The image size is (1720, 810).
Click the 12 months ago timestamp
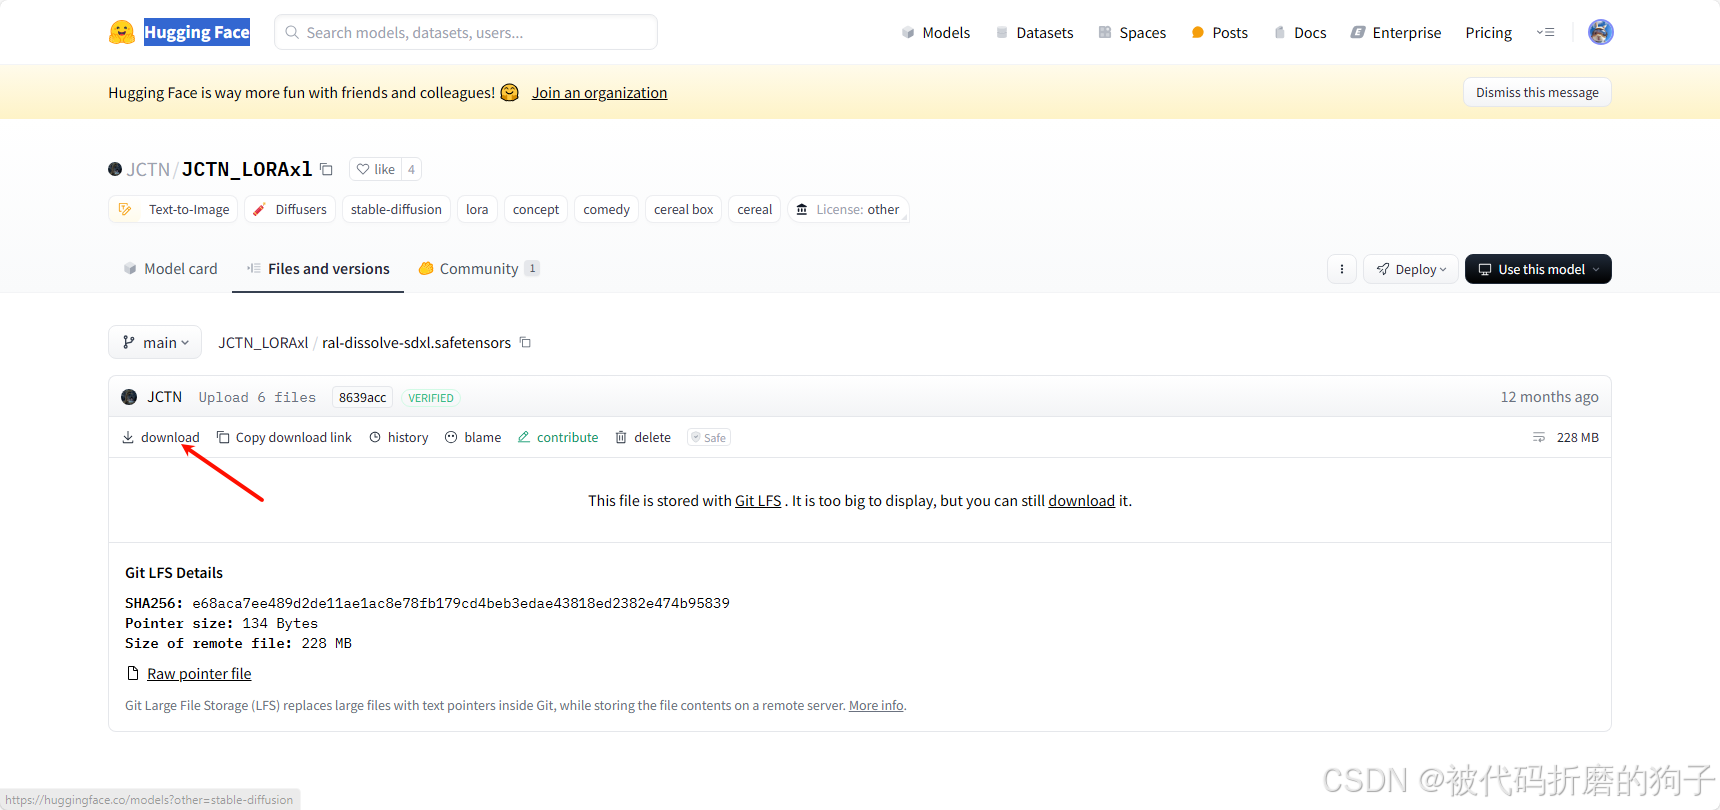point(1549,397)
